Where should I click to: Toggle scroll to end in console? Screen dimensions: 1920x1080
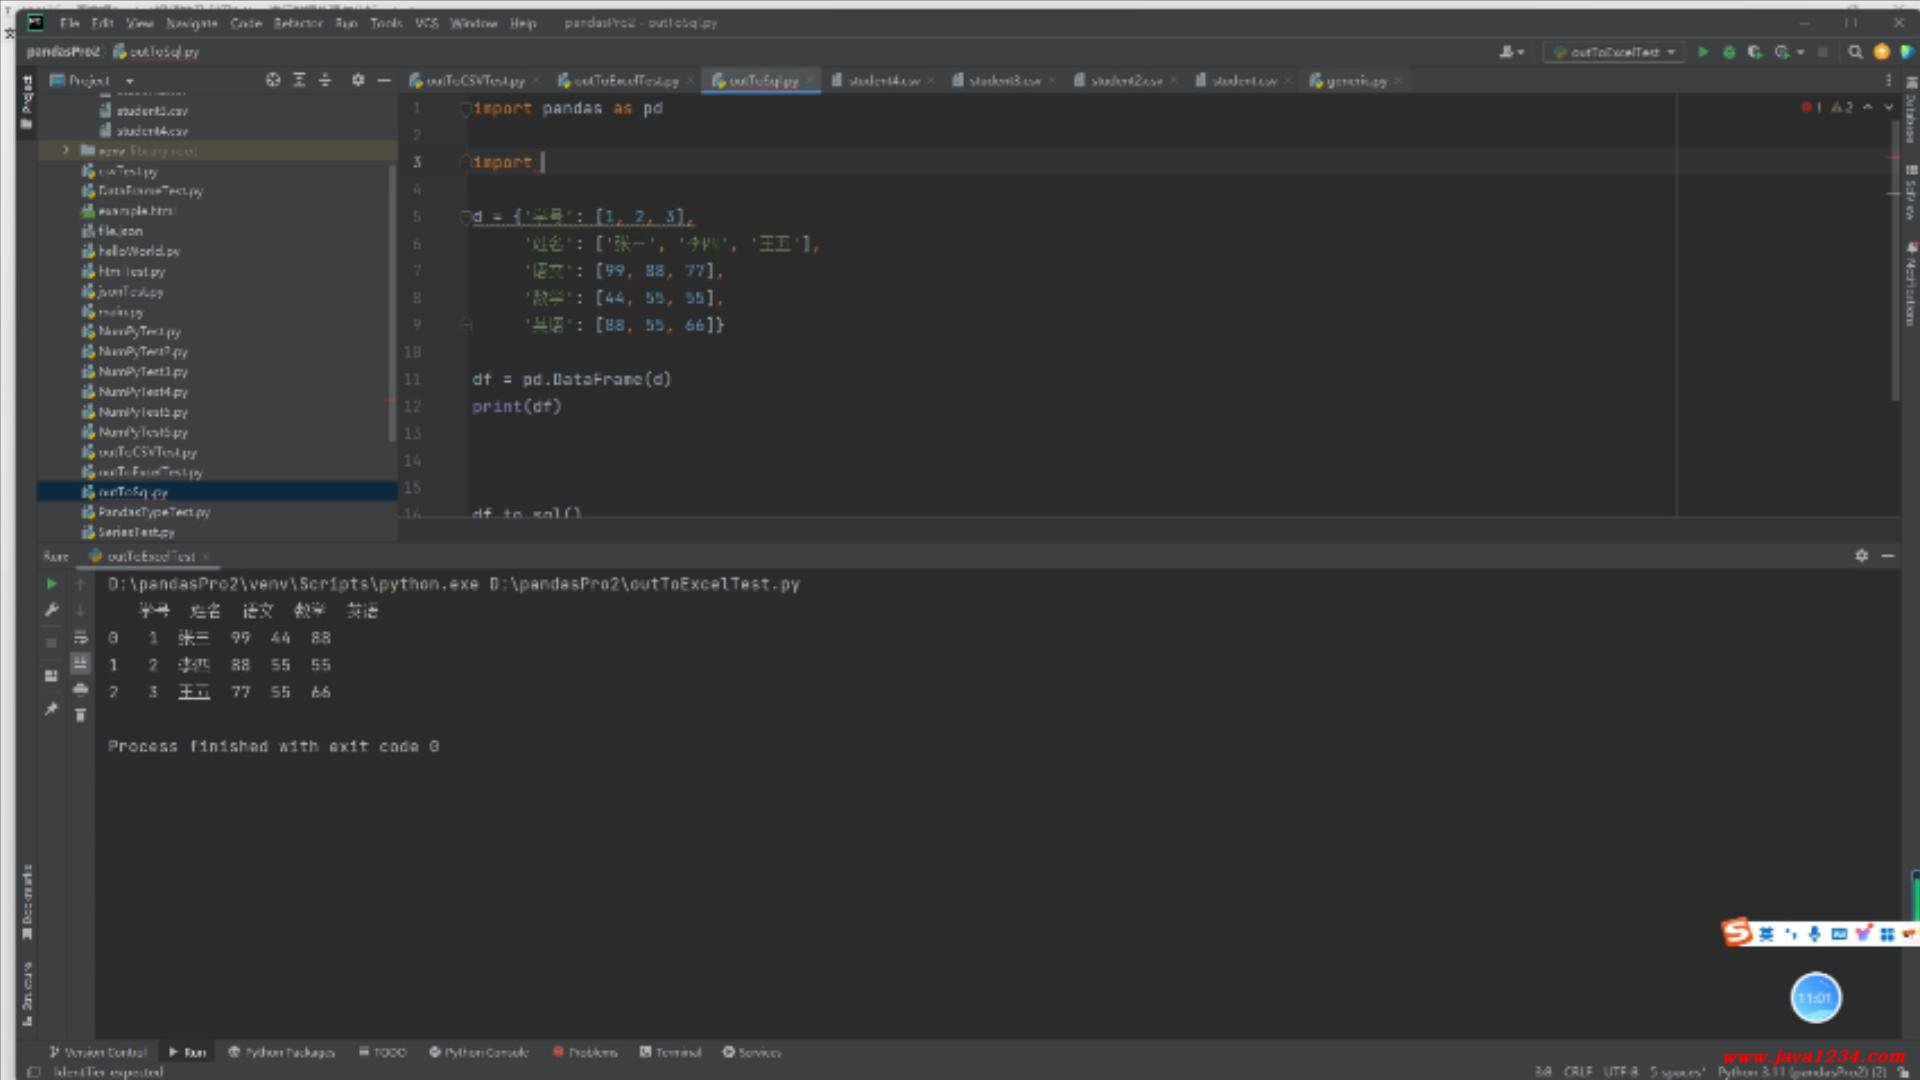pos(81,664)
